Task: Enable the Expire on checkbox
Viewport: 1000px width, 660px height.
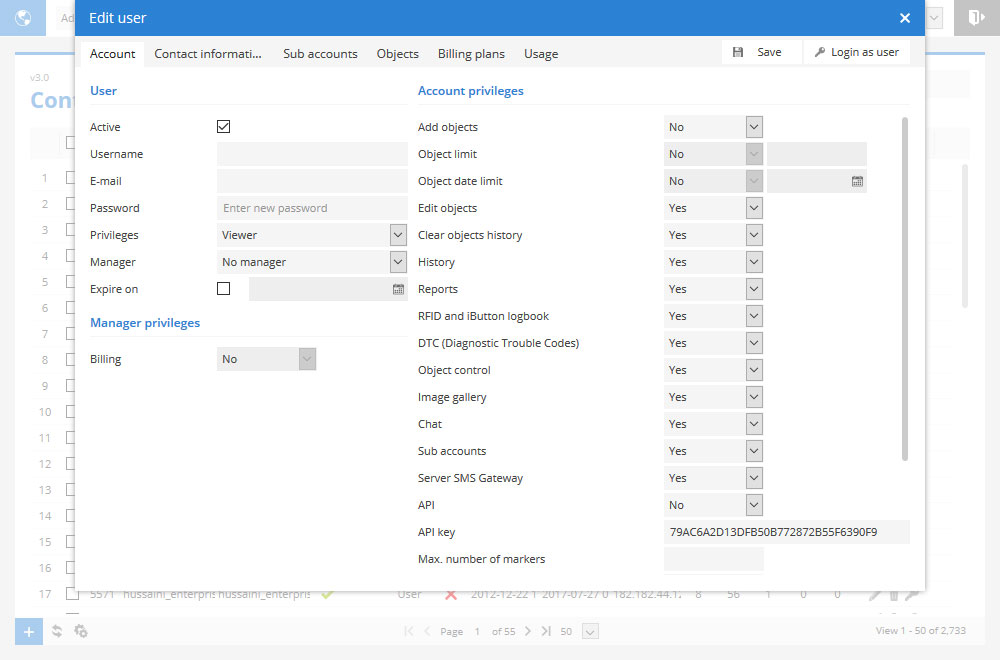Action: (x=223, y=289)
